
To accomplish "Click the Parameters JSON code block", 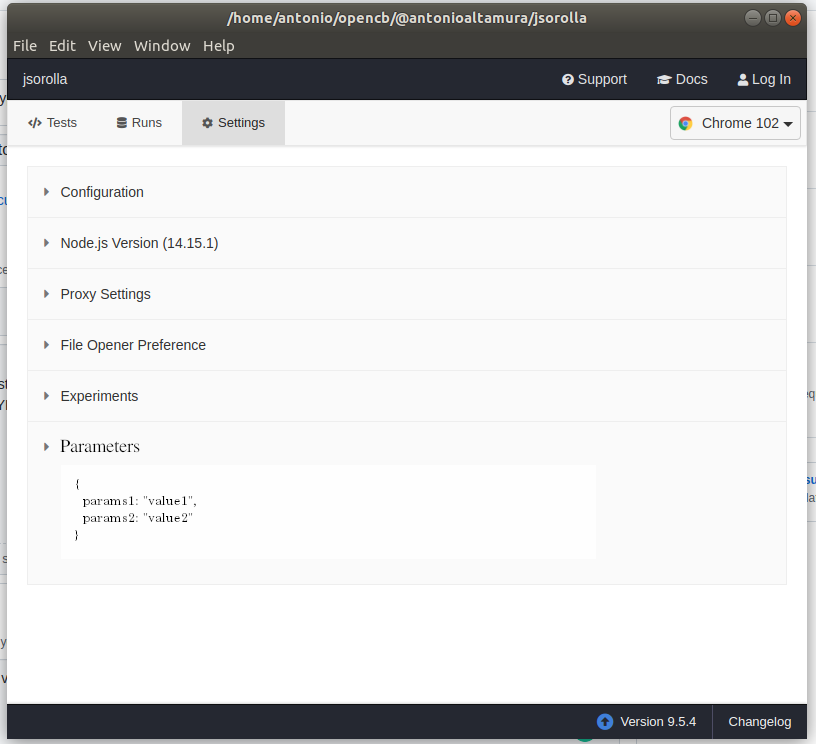I will (x=328, y=509).
